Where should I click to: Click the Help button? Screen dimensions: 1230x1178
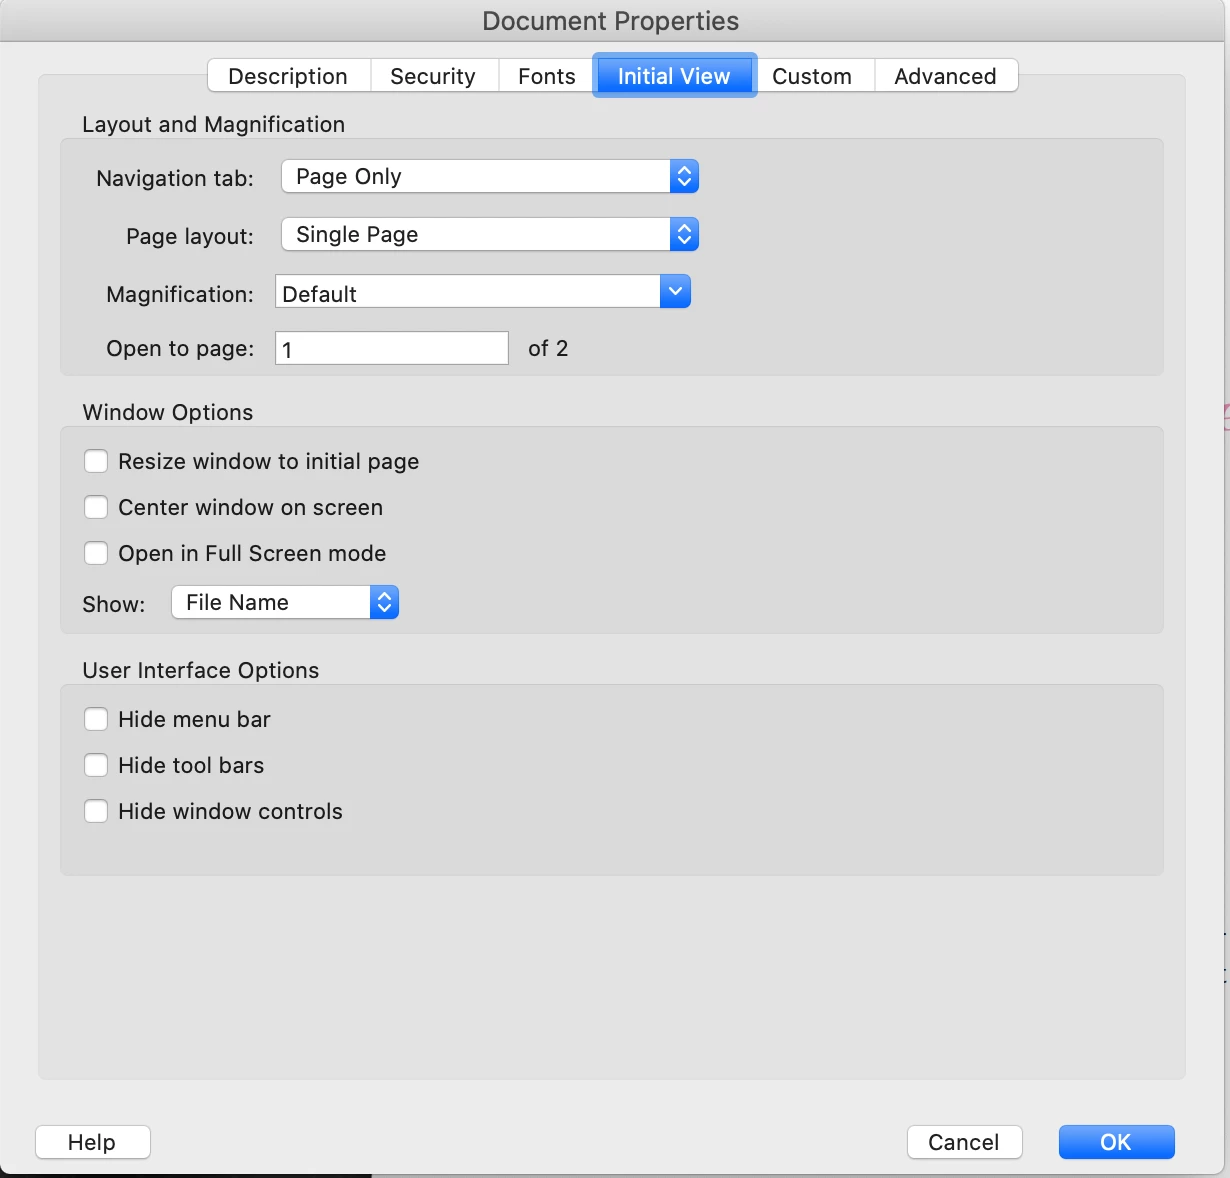[92, 1142]
